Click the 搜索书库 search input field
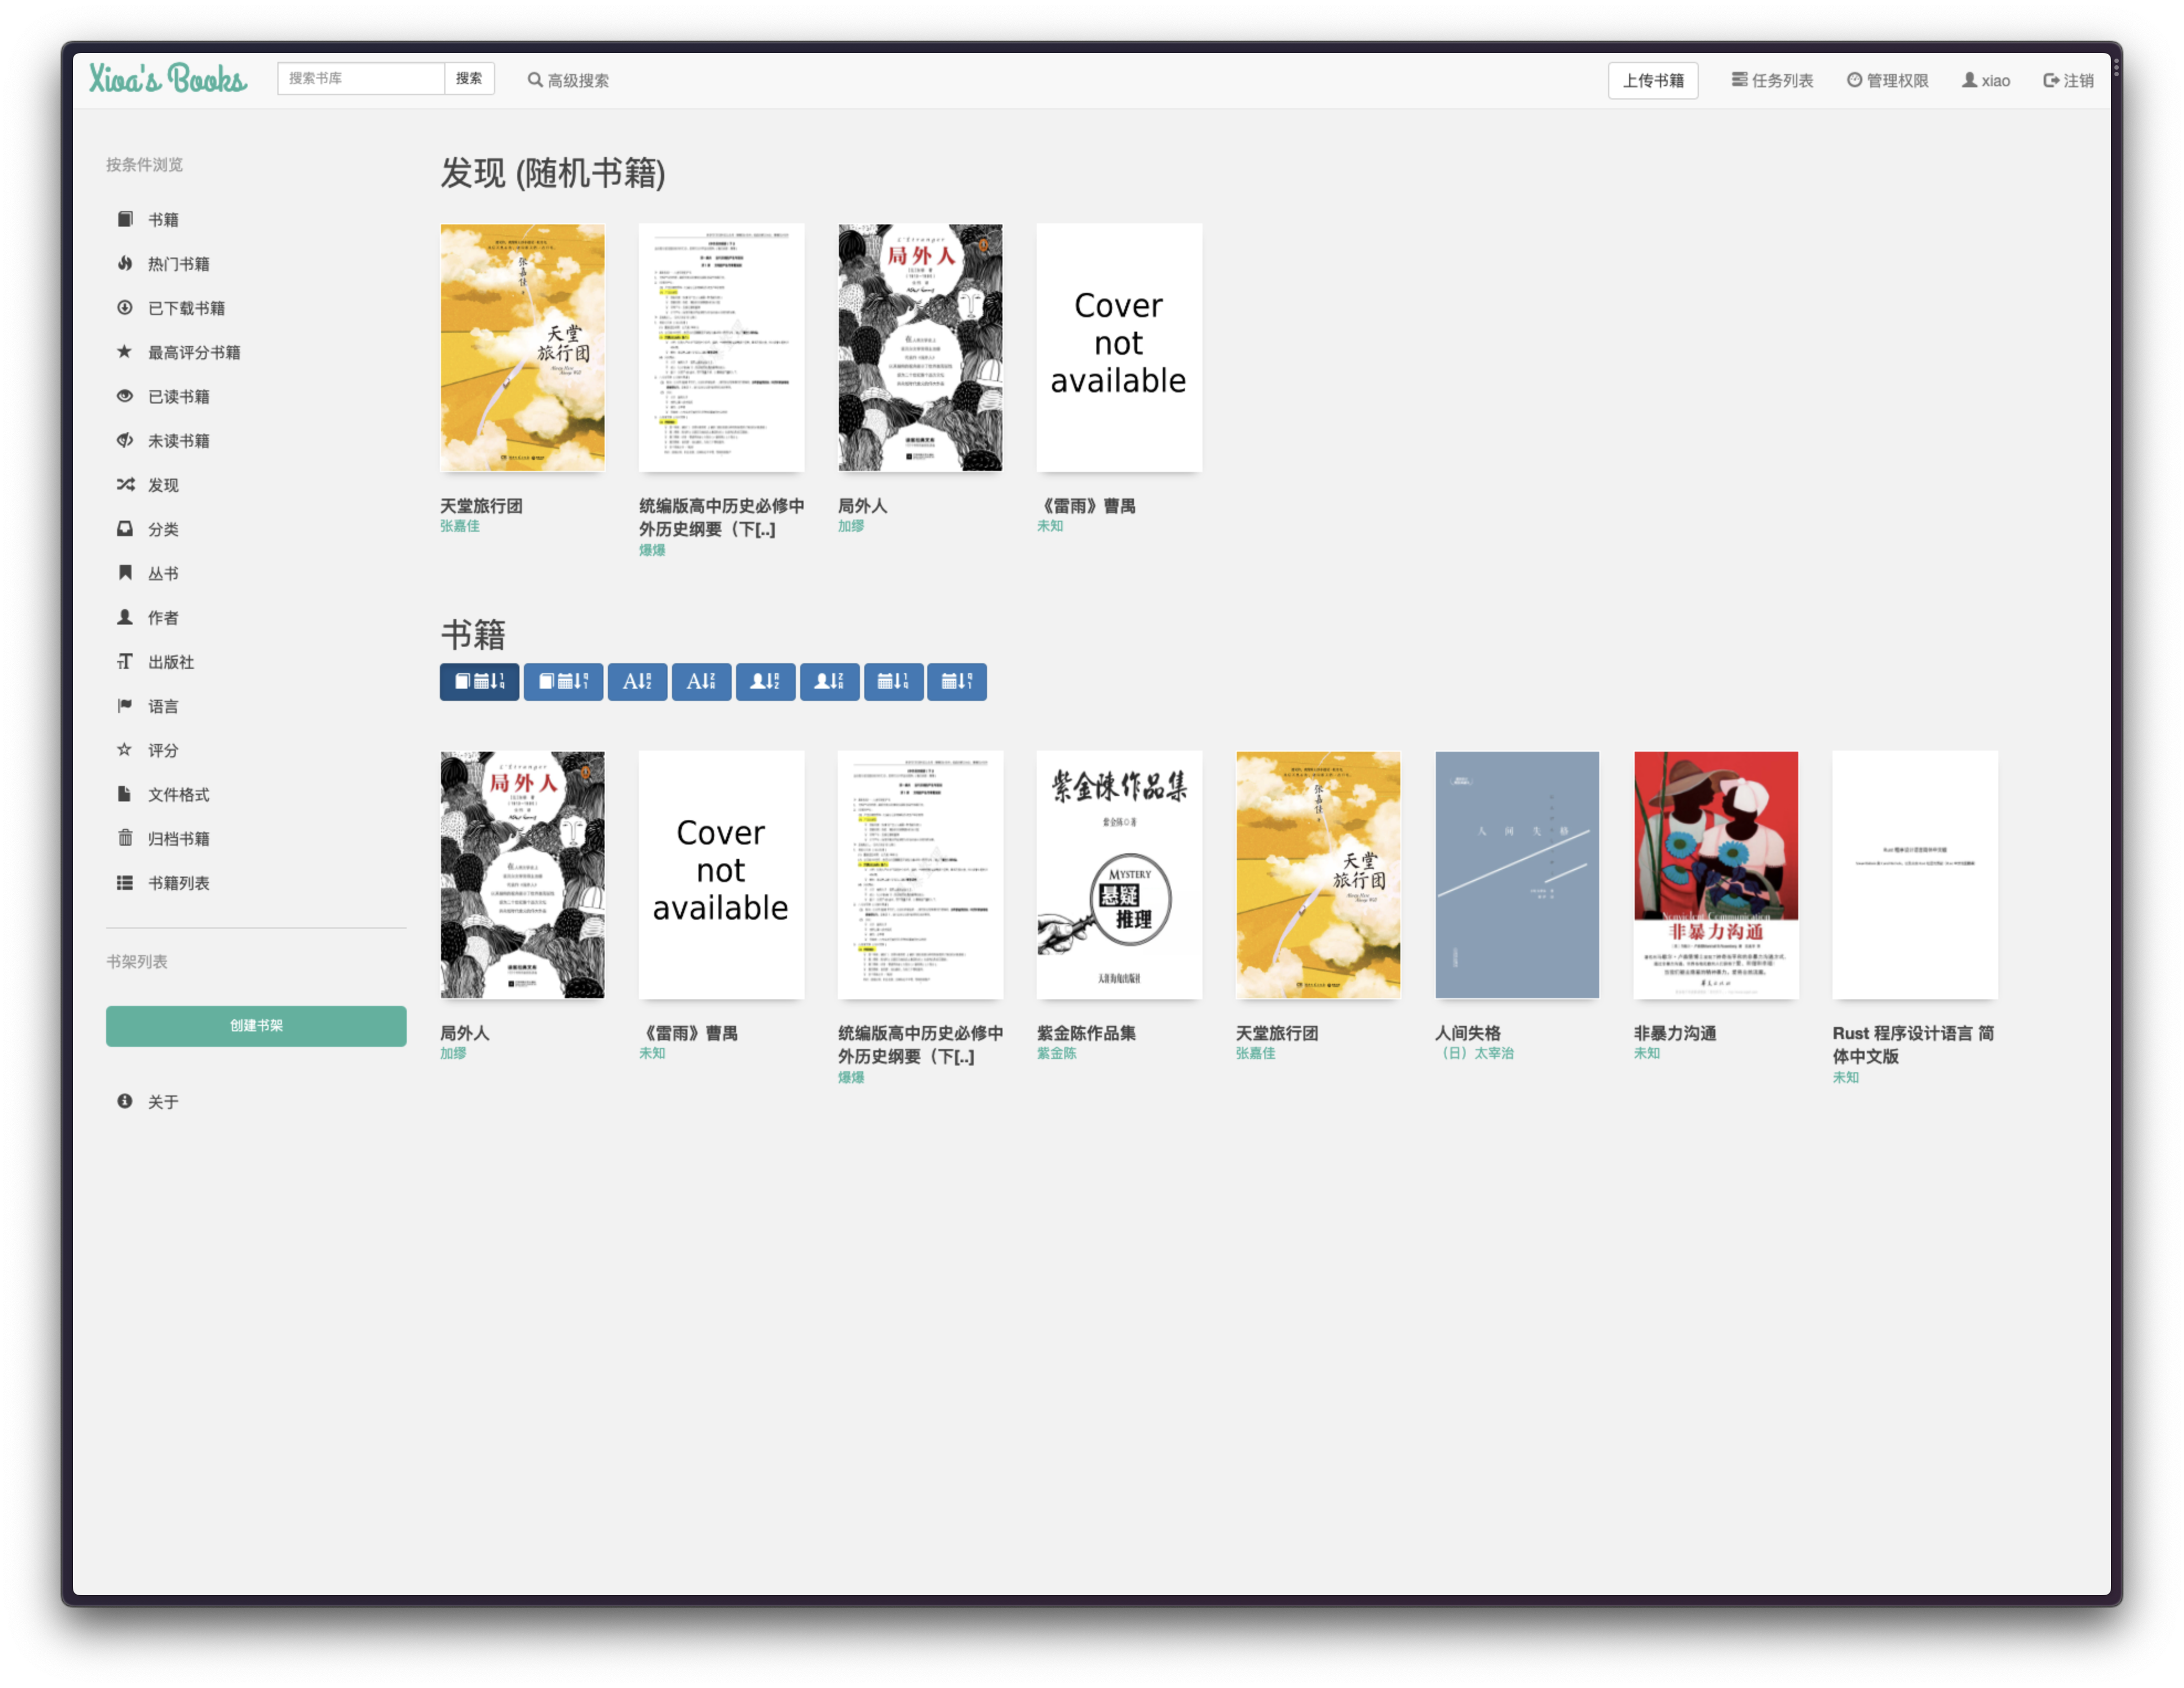This screenshot has height=1688, width=2184. 360,79
